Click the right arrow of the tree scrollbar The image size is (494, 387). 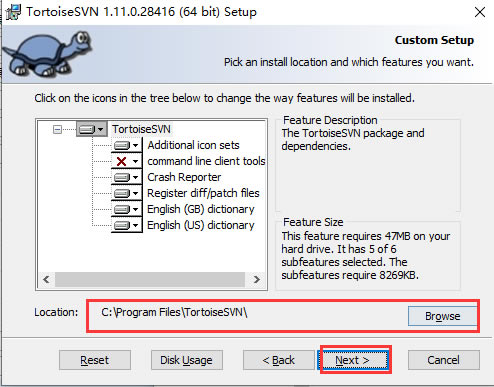pyautogui.click(x=256, y=279)
